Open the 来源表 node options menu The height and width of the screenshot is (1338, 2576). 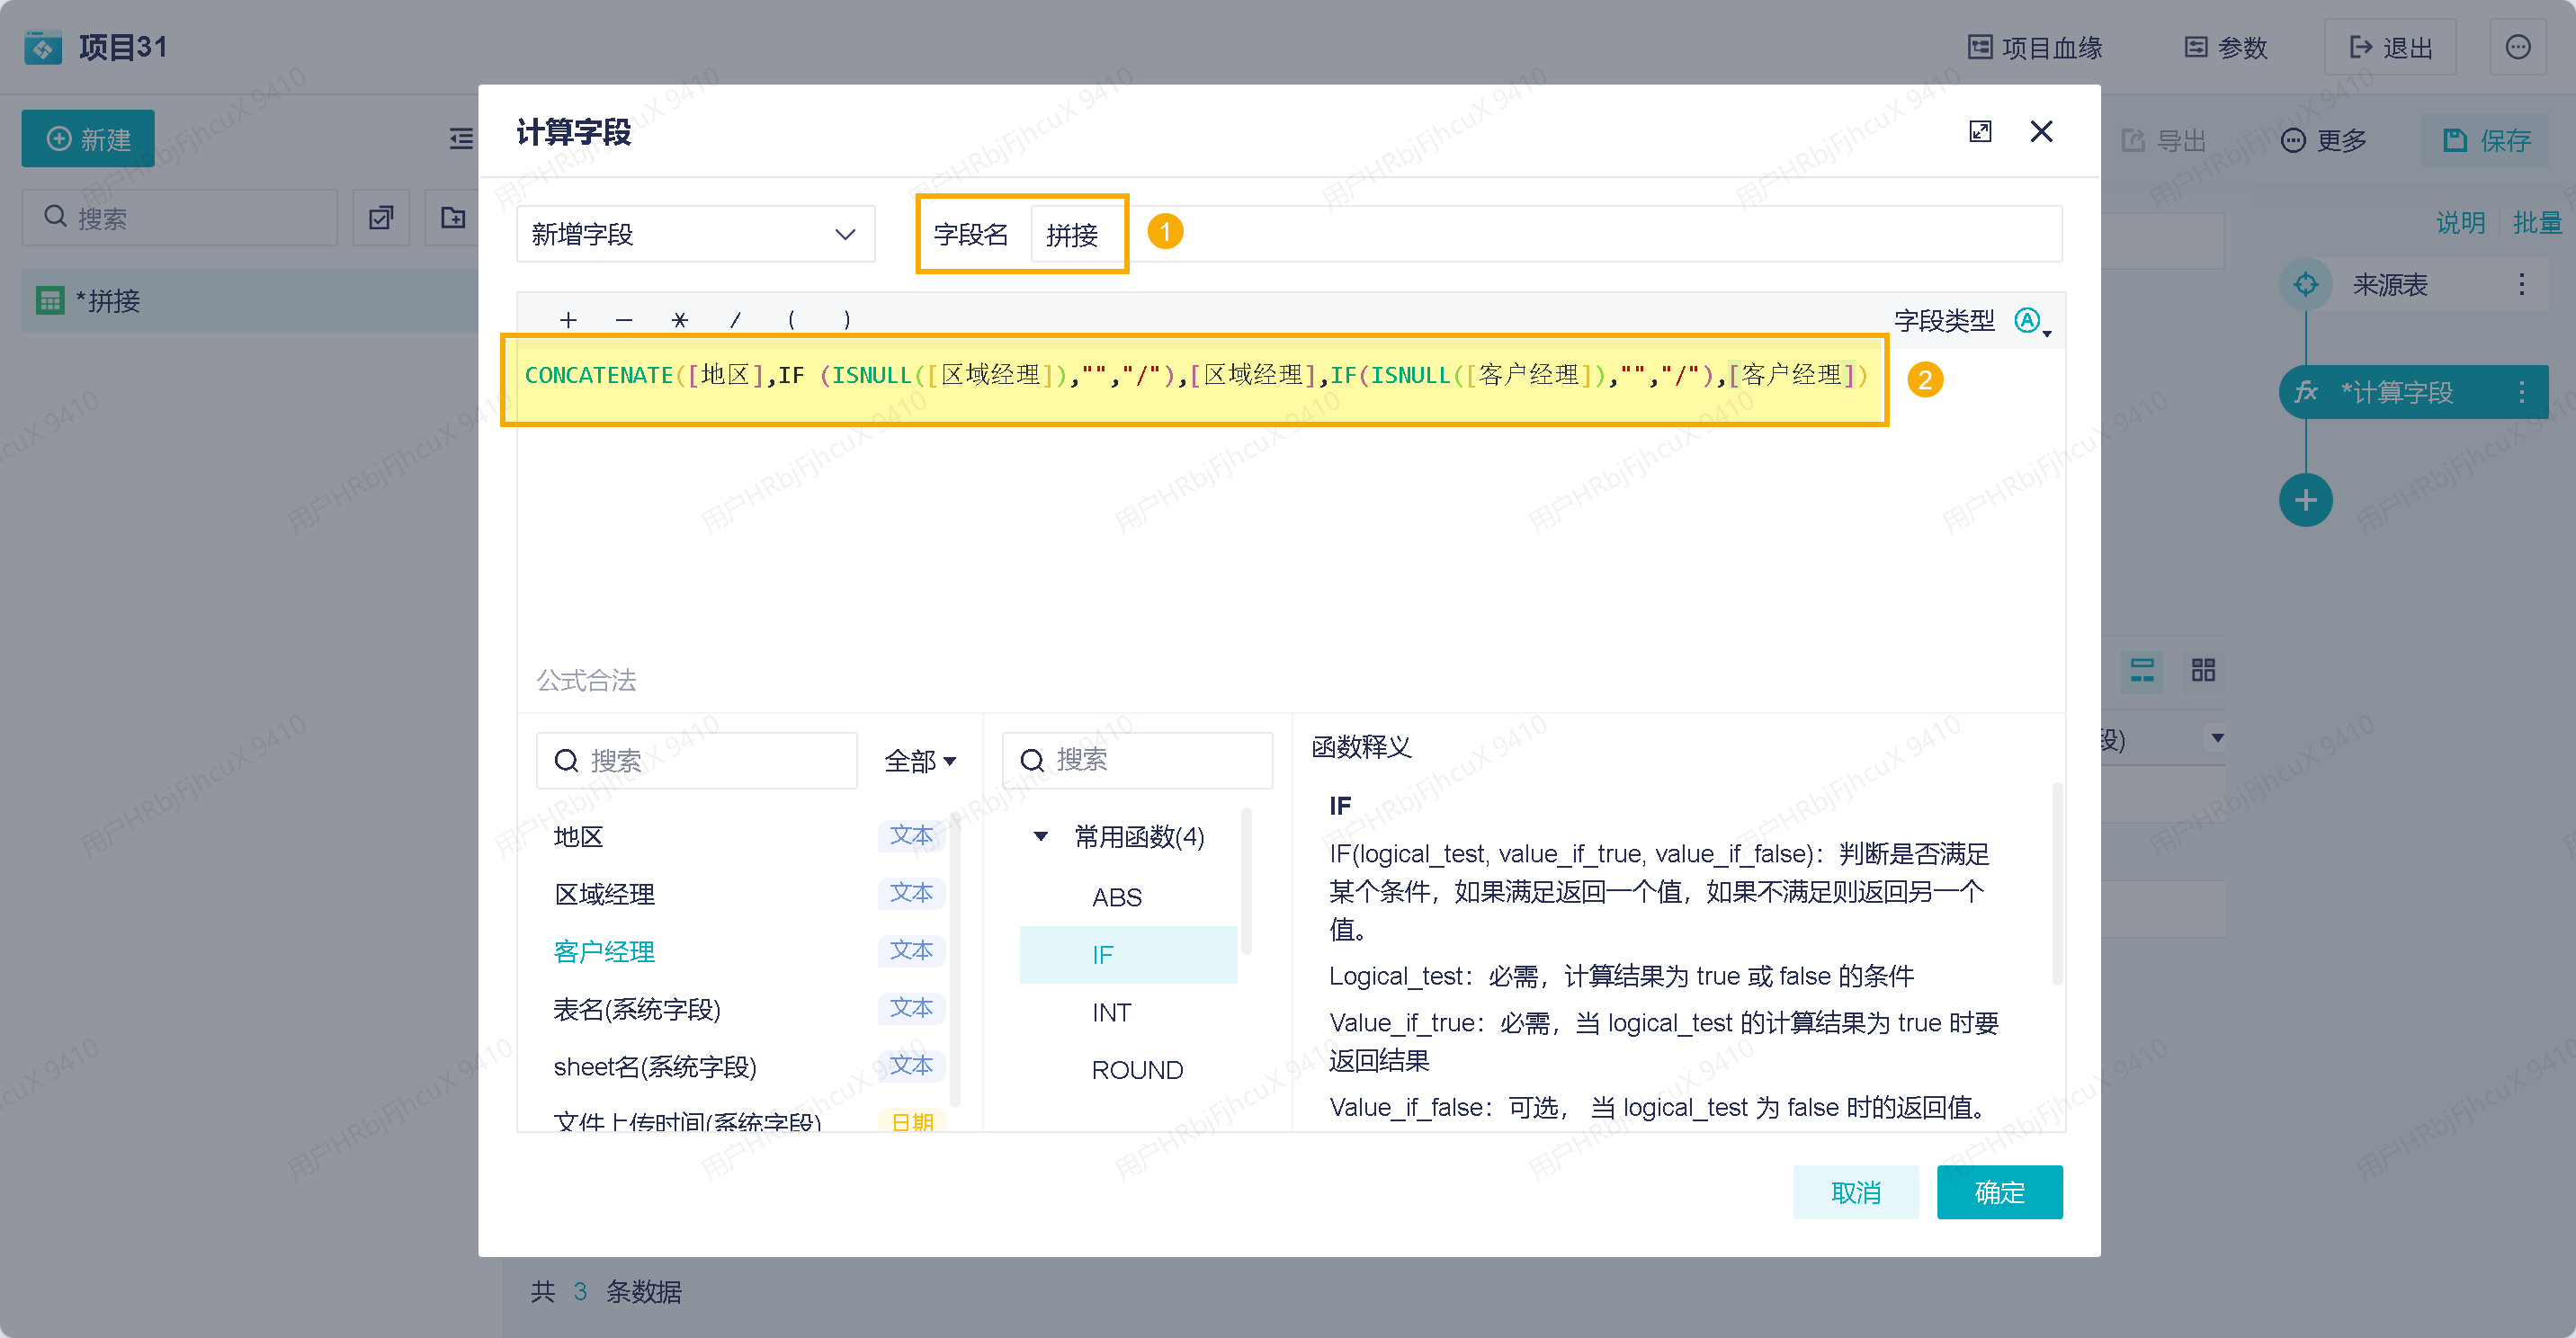[x=2521, y=285]
